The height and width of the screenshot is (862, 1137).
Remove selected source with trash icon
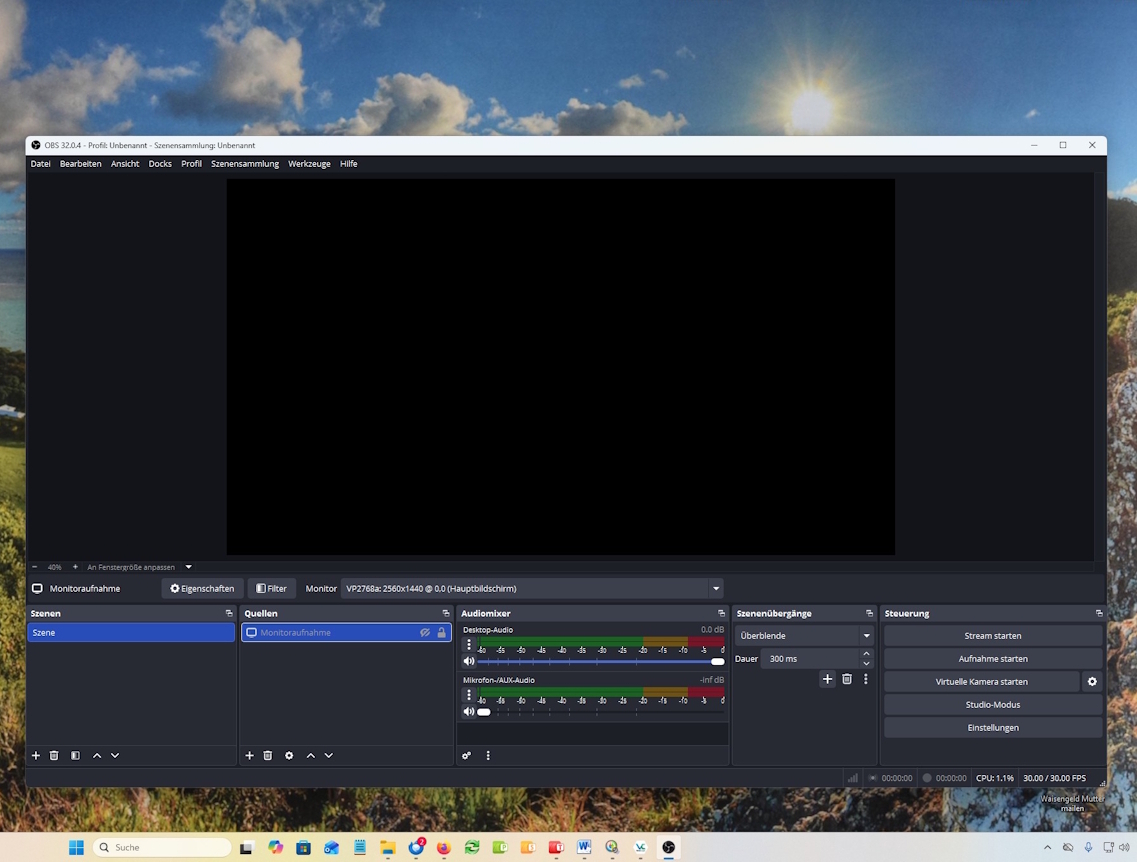click(x=268, y=755)
